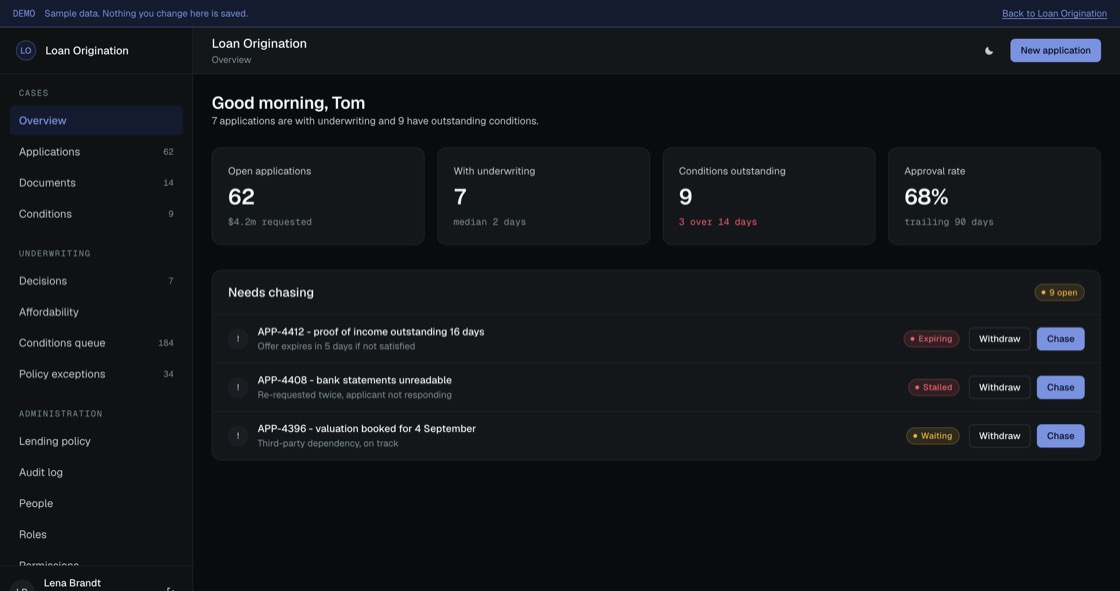Open the Approval rate card
The image size is (1120, 591).
coord(994,197)
